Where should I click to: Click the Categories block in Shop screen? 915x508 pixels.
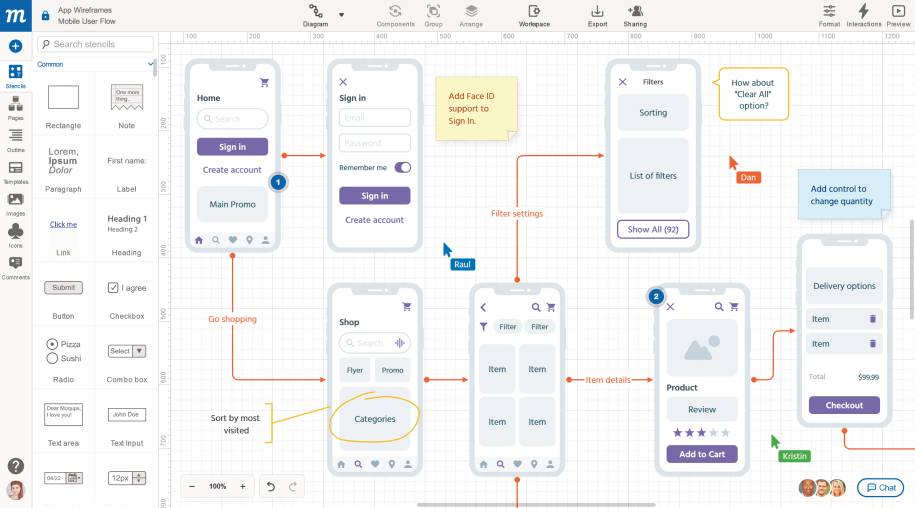pos(375,419)
